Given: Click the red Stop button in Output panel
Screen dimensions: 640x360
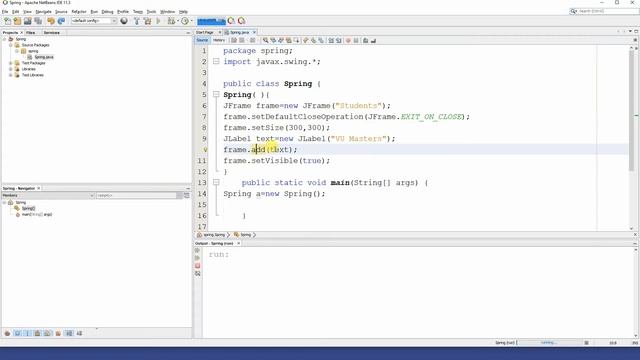Looking at the screenshot, I should click(x=198, y=266).
